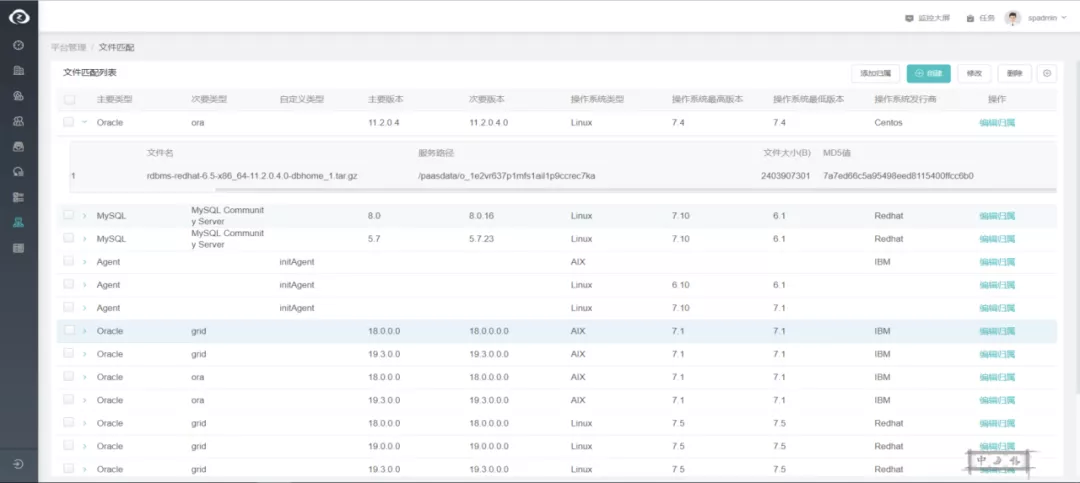Select the highlighted platform management sidebar icon
Screen dimensions: 1080x483
18,222
